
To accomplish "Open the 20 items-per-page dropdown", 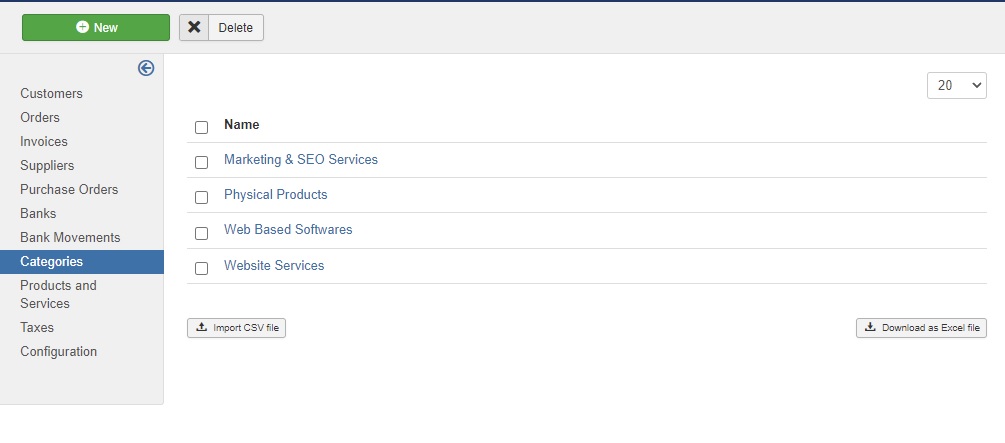I will coord(956,86).
